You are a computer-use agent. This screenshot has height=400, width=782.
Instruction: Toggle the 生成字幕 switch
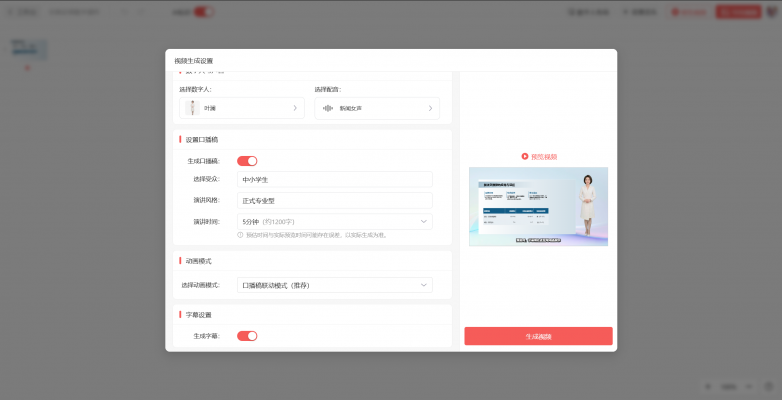pyautogui.click(x=247, y=336)
